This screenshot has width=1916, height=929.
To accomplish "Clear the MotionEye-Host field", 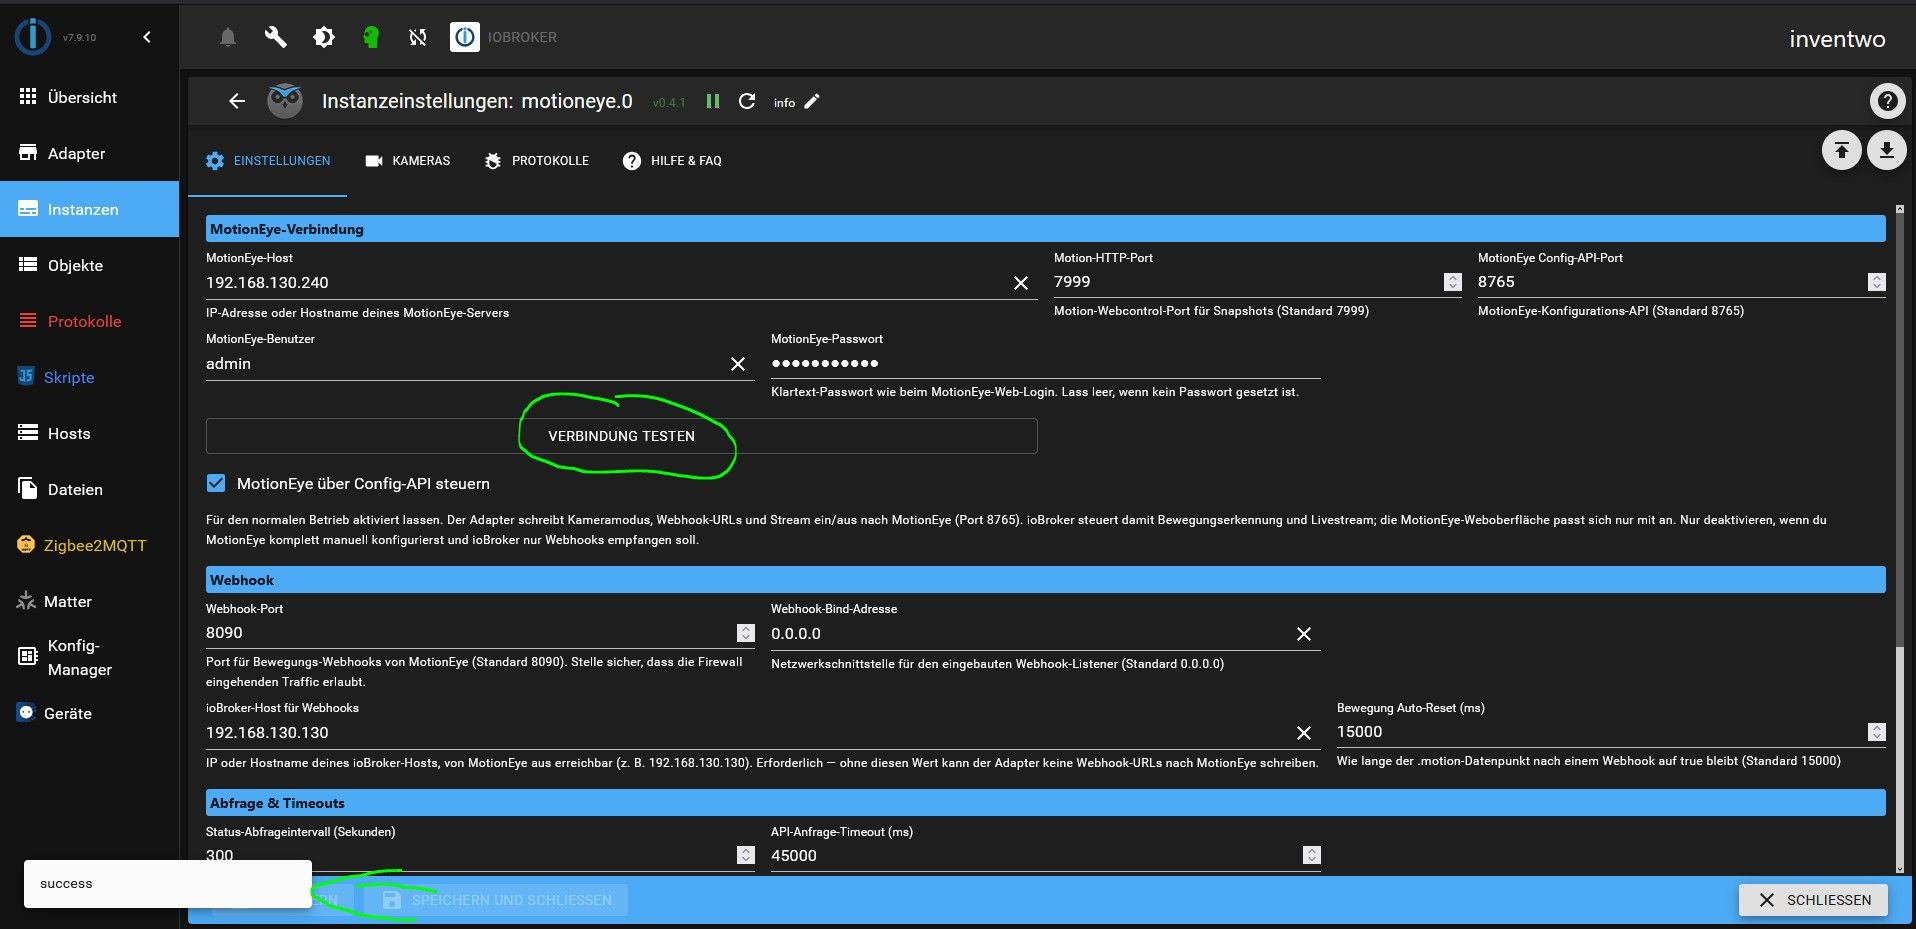I will [1021, 283].
